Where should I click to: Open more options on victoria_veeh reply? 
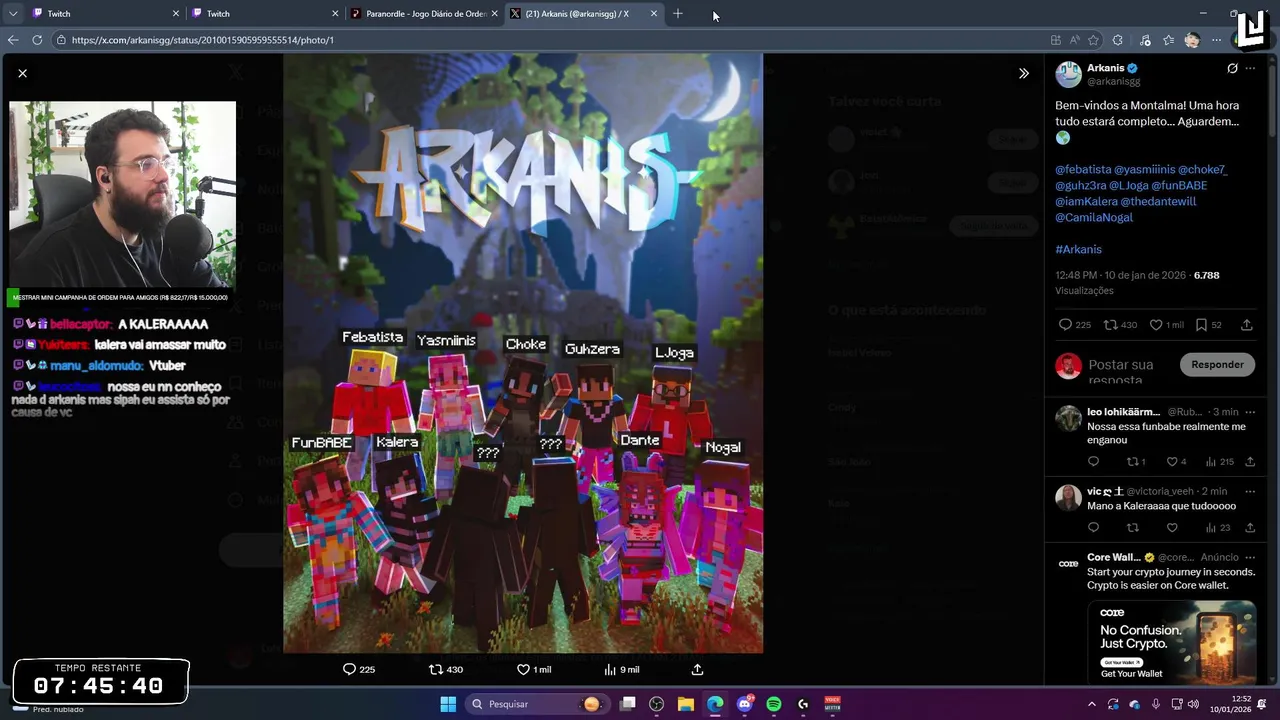coord(1250,492)
